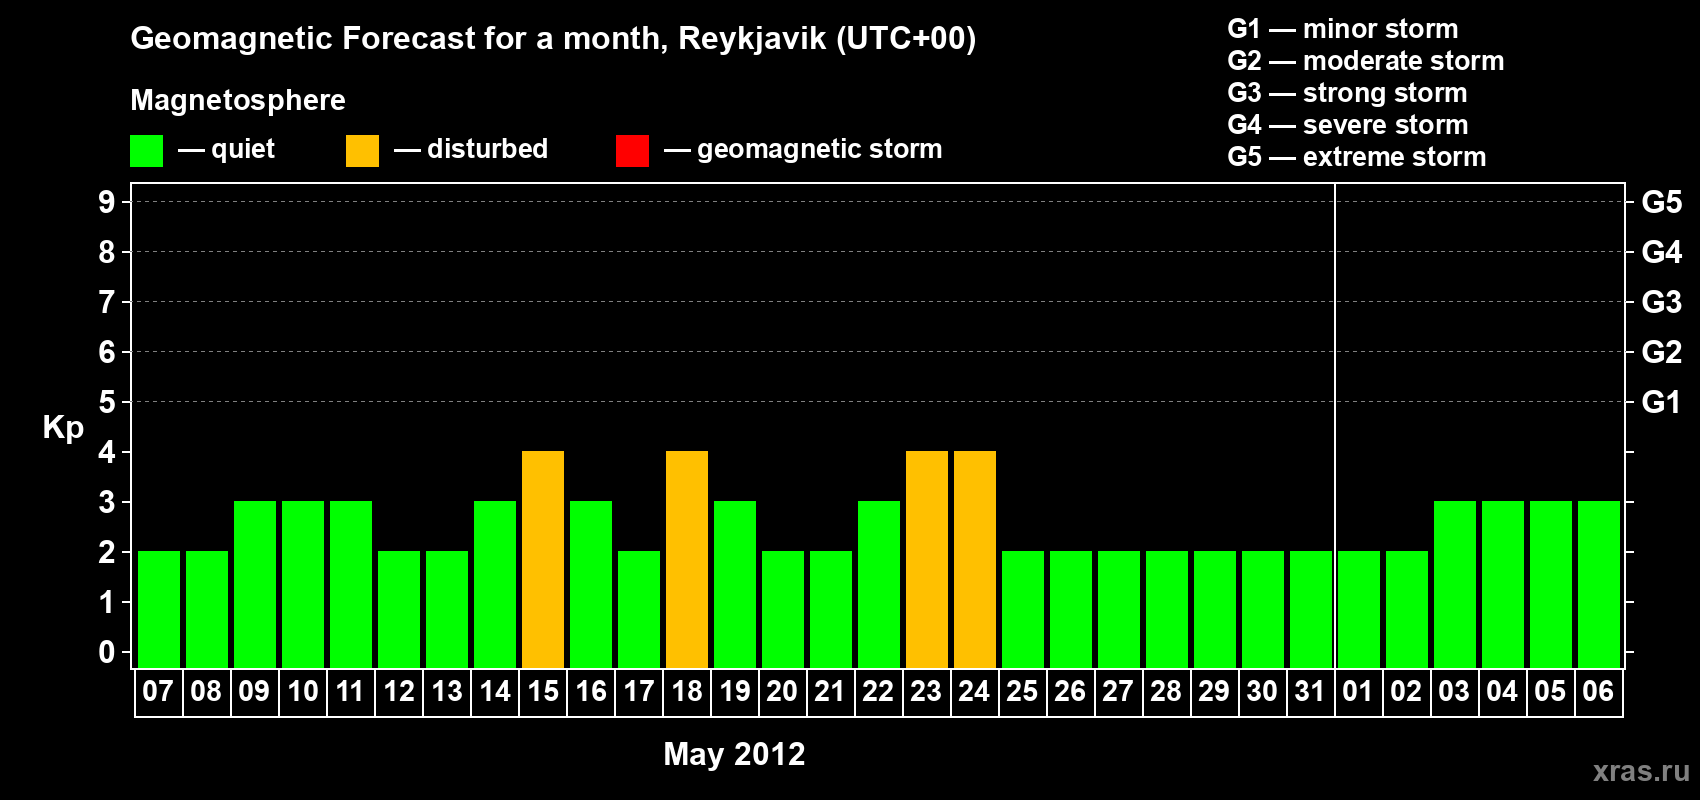Click the green bar for day 16
This screenshot has width=1700, height=800.
tap(591, 584)
